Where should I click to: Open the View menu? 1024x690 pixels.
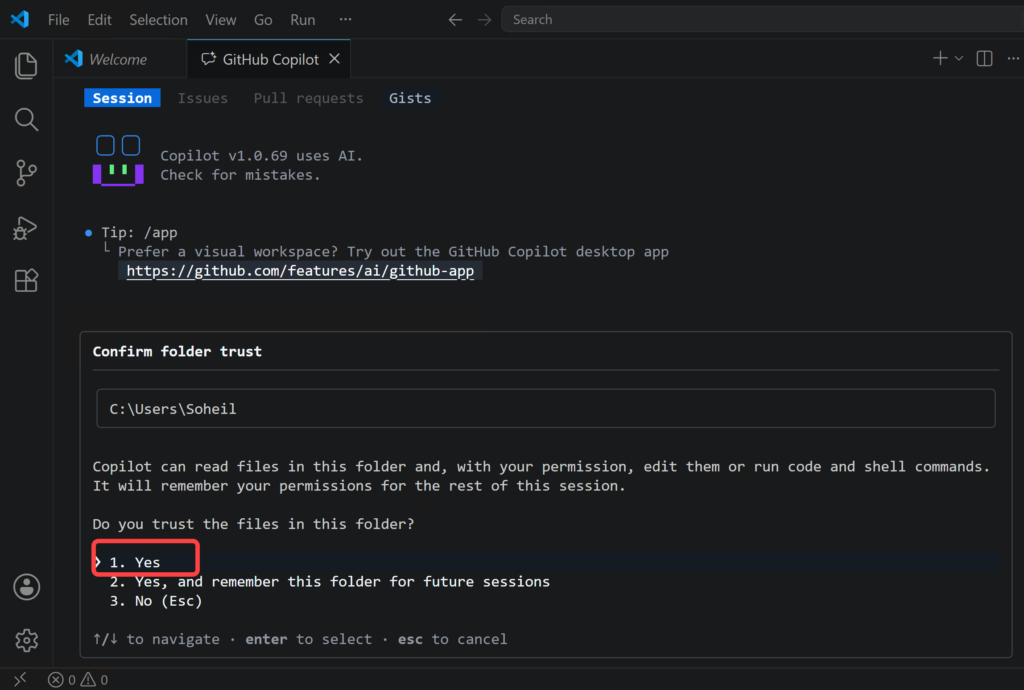point(221,20)
